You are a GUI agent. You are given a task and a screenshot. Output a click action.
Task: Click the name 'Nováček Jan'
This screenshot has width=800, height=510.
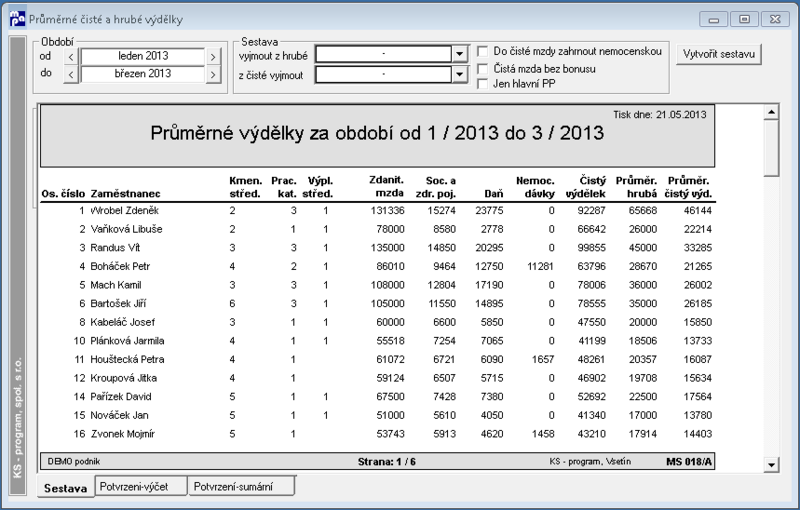[x=119, y=415]
